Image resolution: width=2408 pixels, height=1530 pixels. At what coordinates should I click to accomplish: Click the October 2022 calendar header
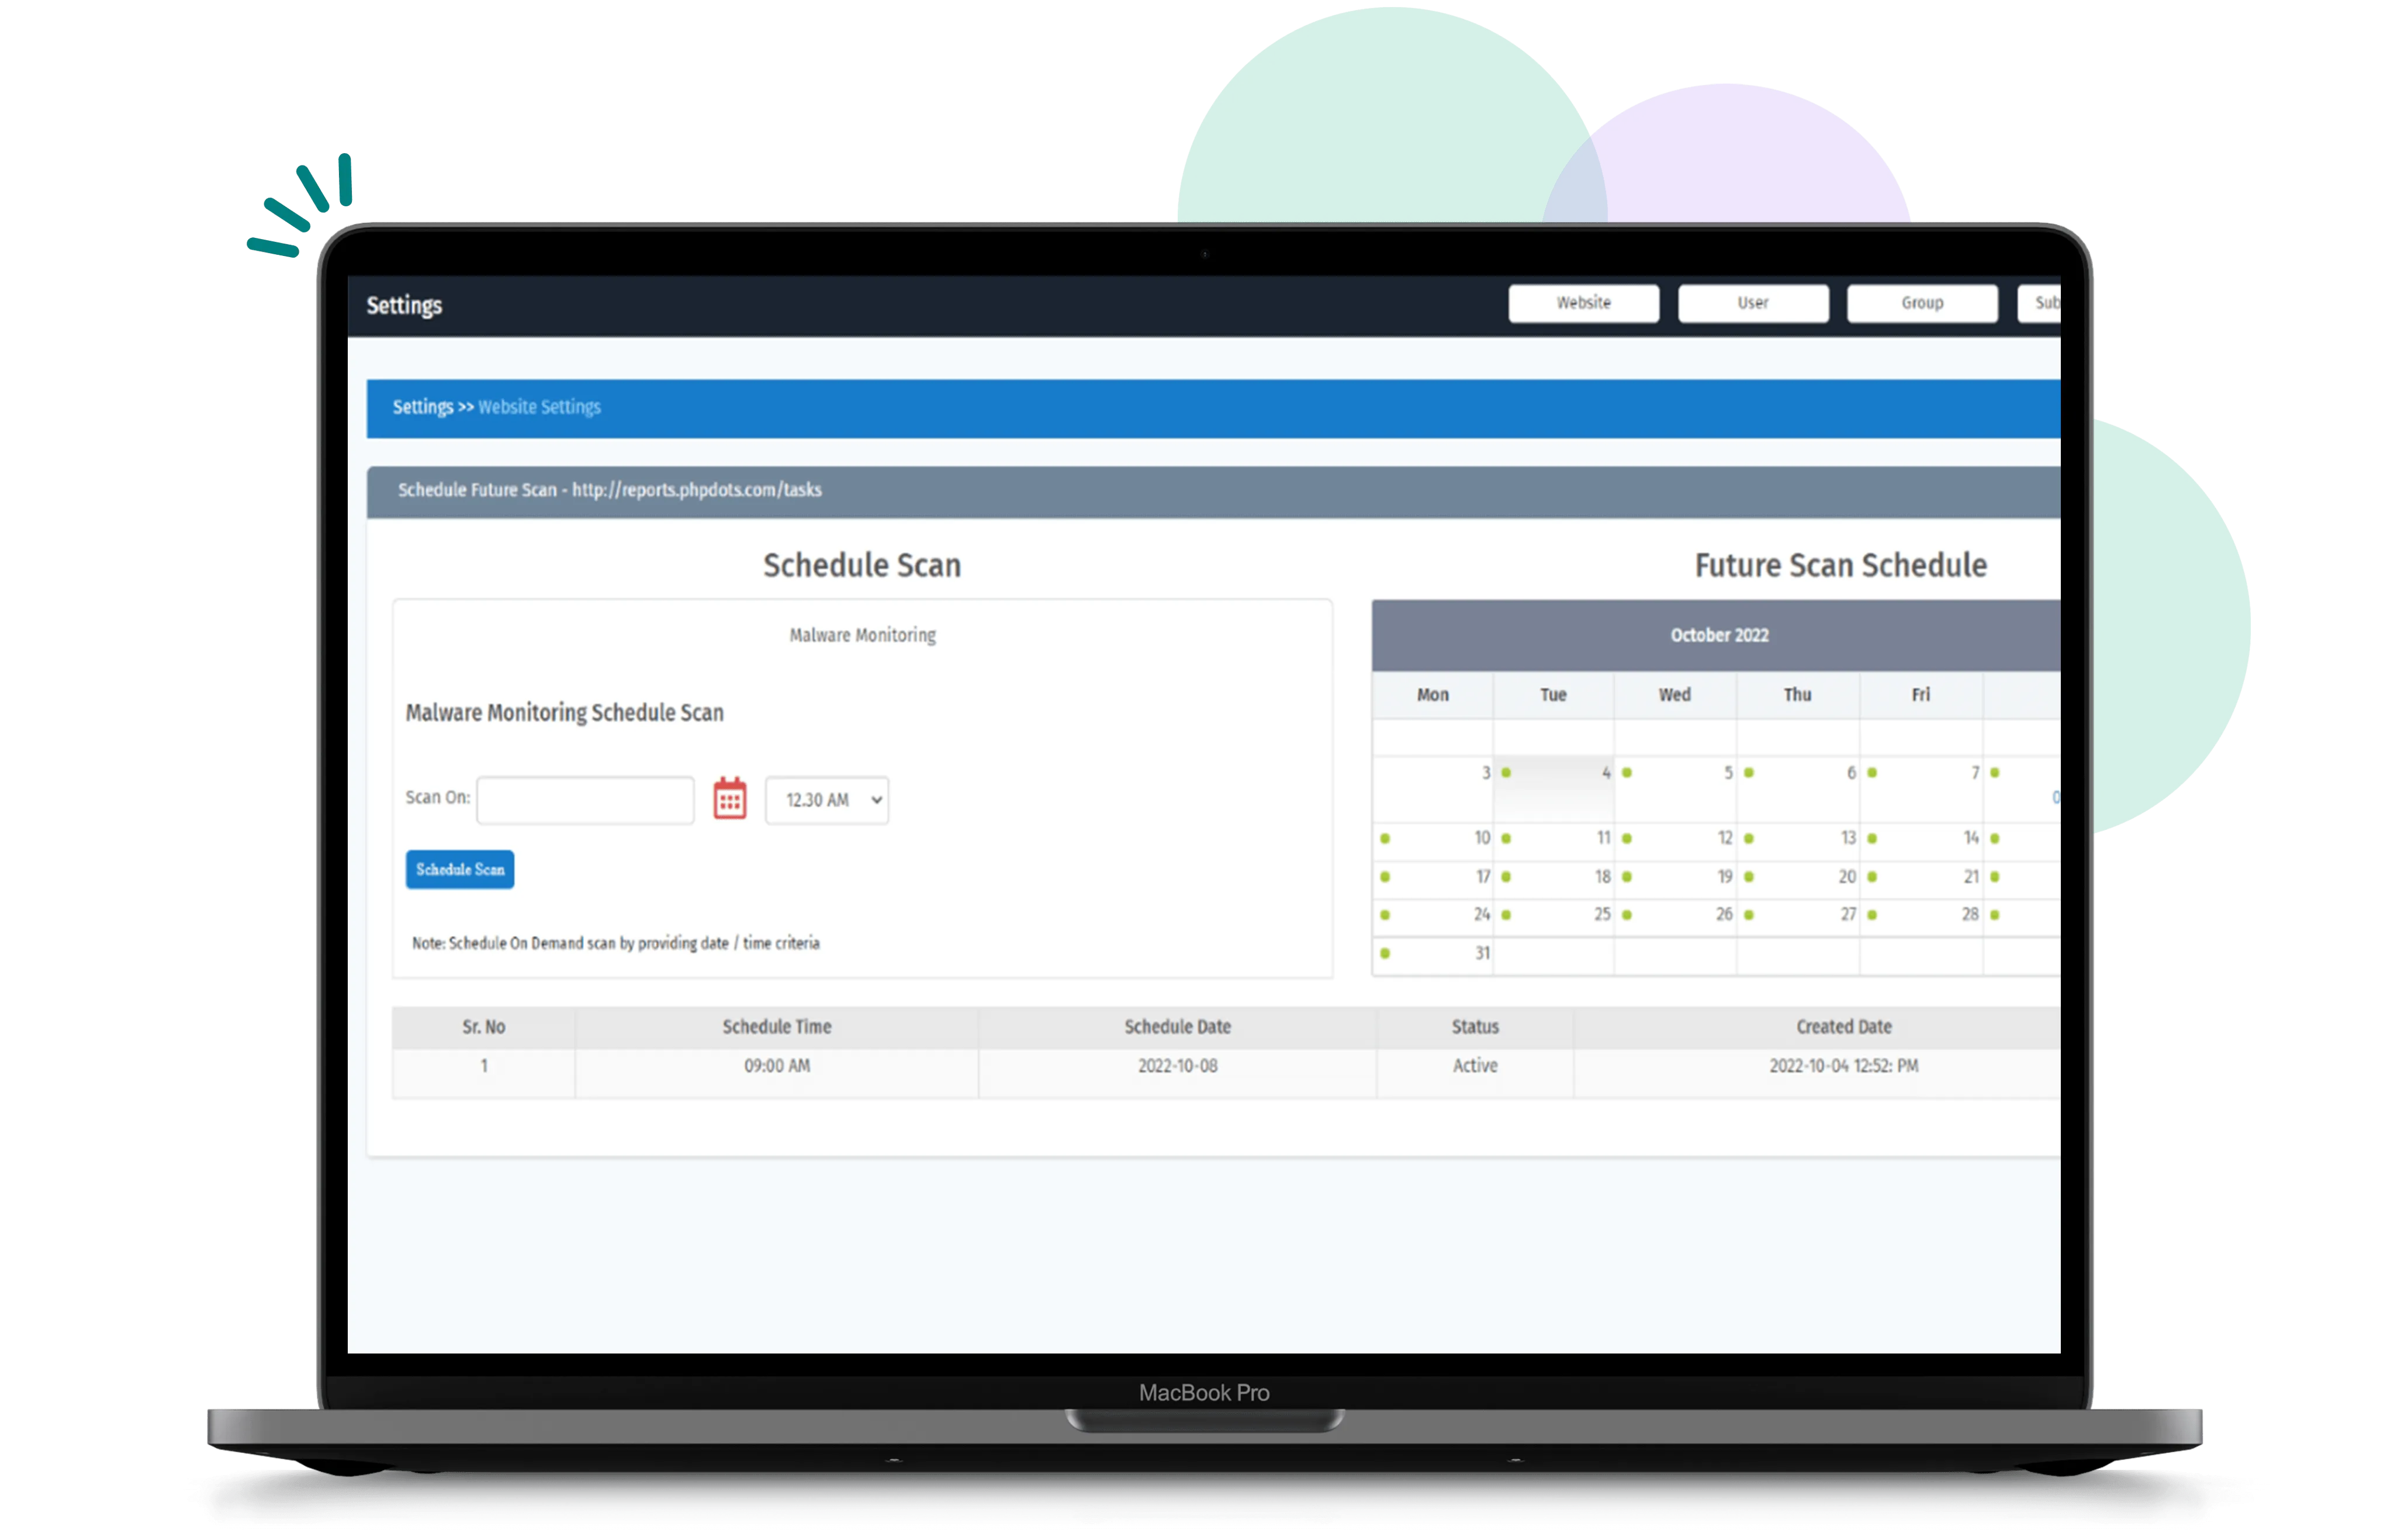tap(1719, 635)
